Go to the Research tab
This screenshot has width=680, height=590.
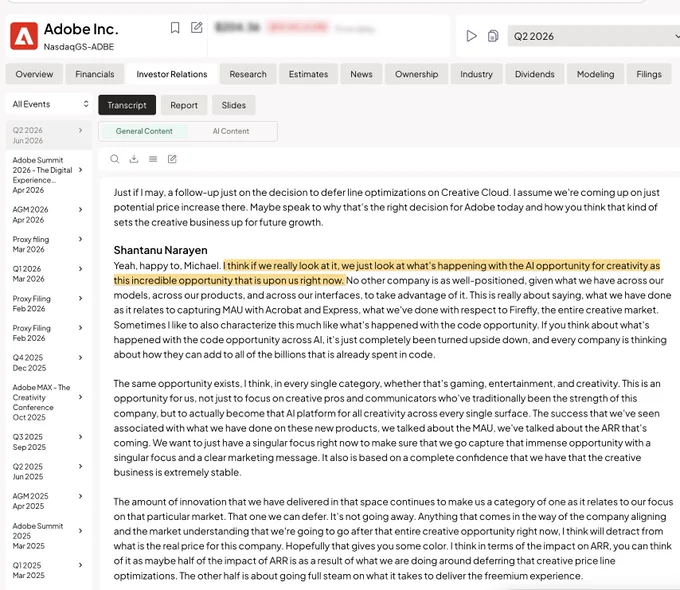pyautogui.click(x=248, y=74)
